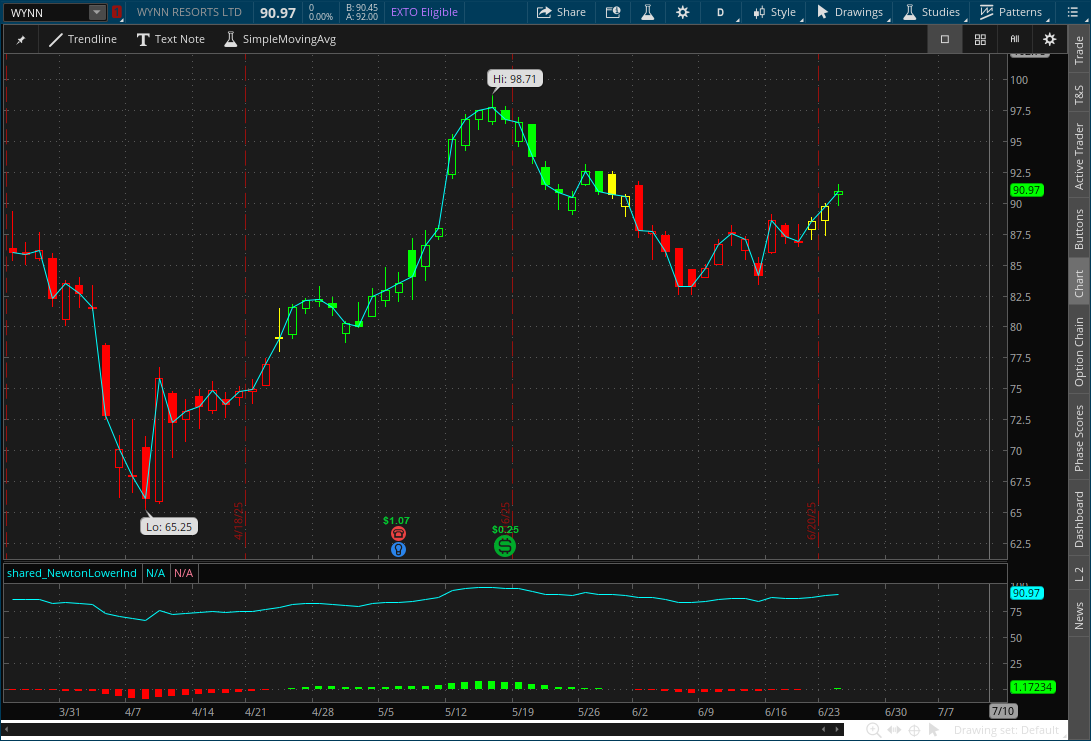Viewport: 1091px width, 741px height.
Task: Click the scroll-left triangle near scrollbar end
Action: tap(825, 729)
